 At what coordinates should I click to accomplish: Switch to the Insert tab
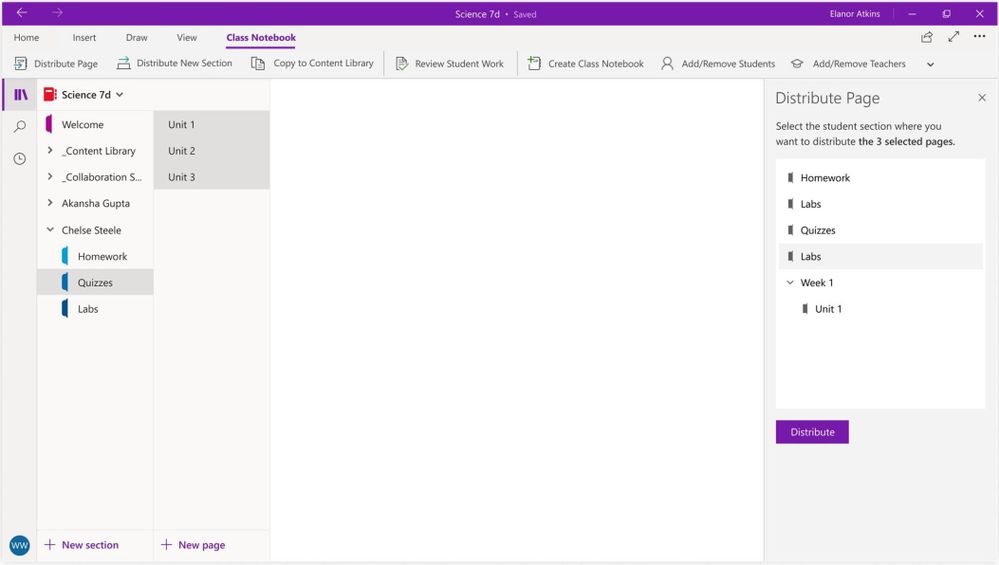pyautogui.click(x=84, y=38)
